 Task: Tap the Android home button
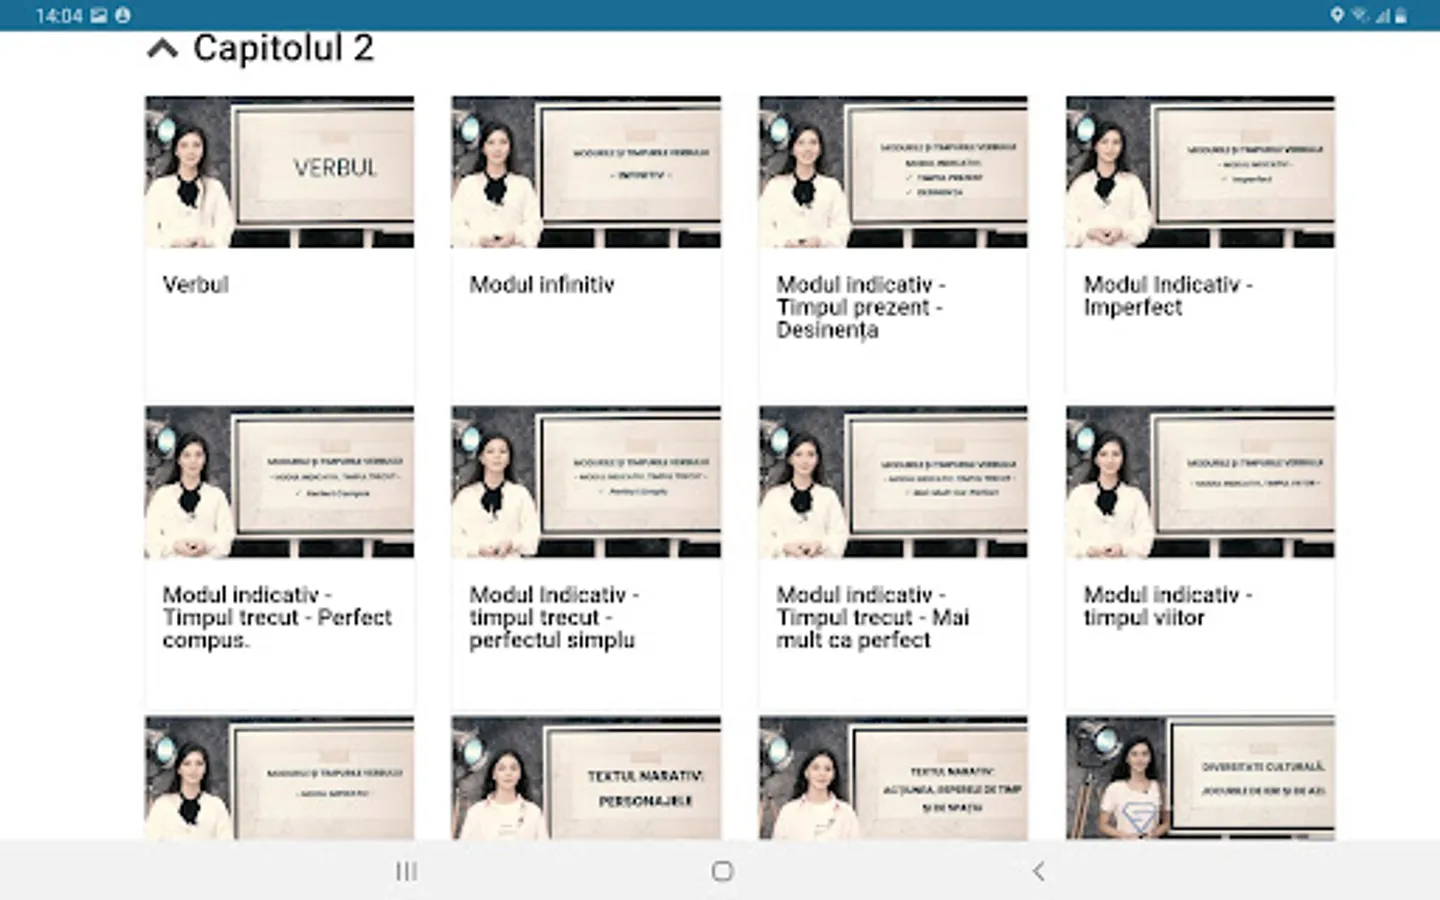click(722, 871)
